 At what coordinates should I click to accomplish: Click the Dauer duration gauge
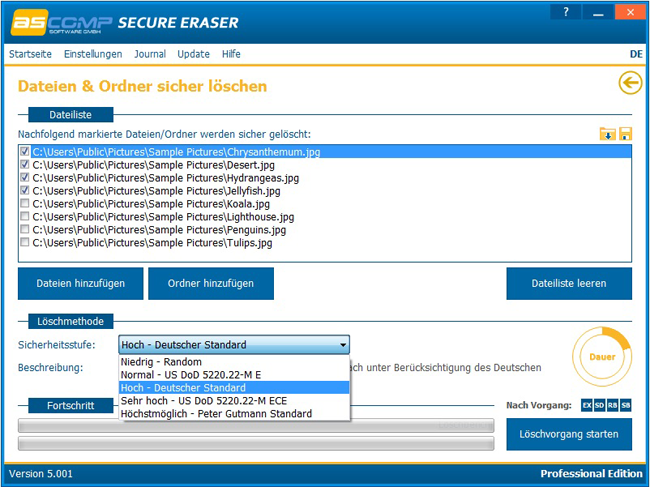pyautogui.click(x=602, y=357)
